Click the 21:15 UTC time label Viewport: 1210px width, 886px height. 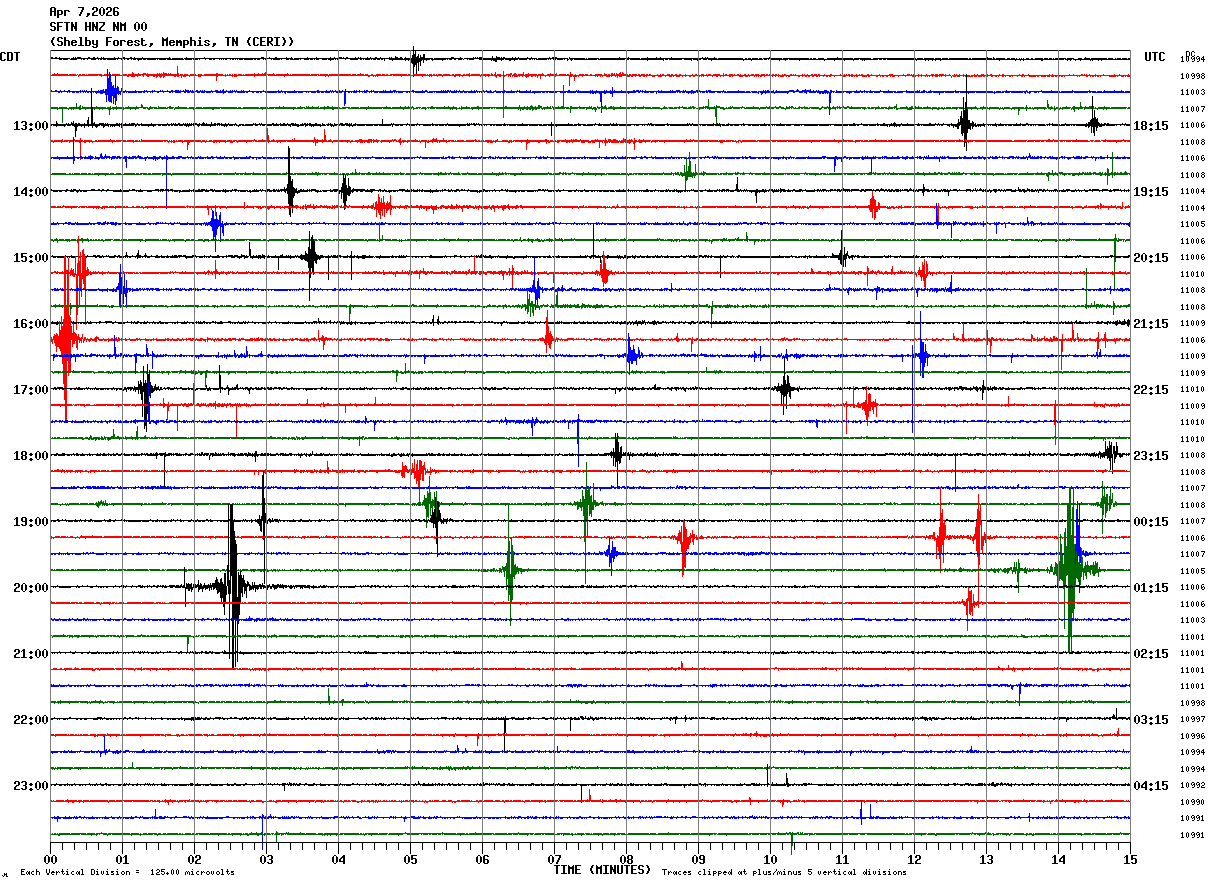click(x=1151, y=323)
